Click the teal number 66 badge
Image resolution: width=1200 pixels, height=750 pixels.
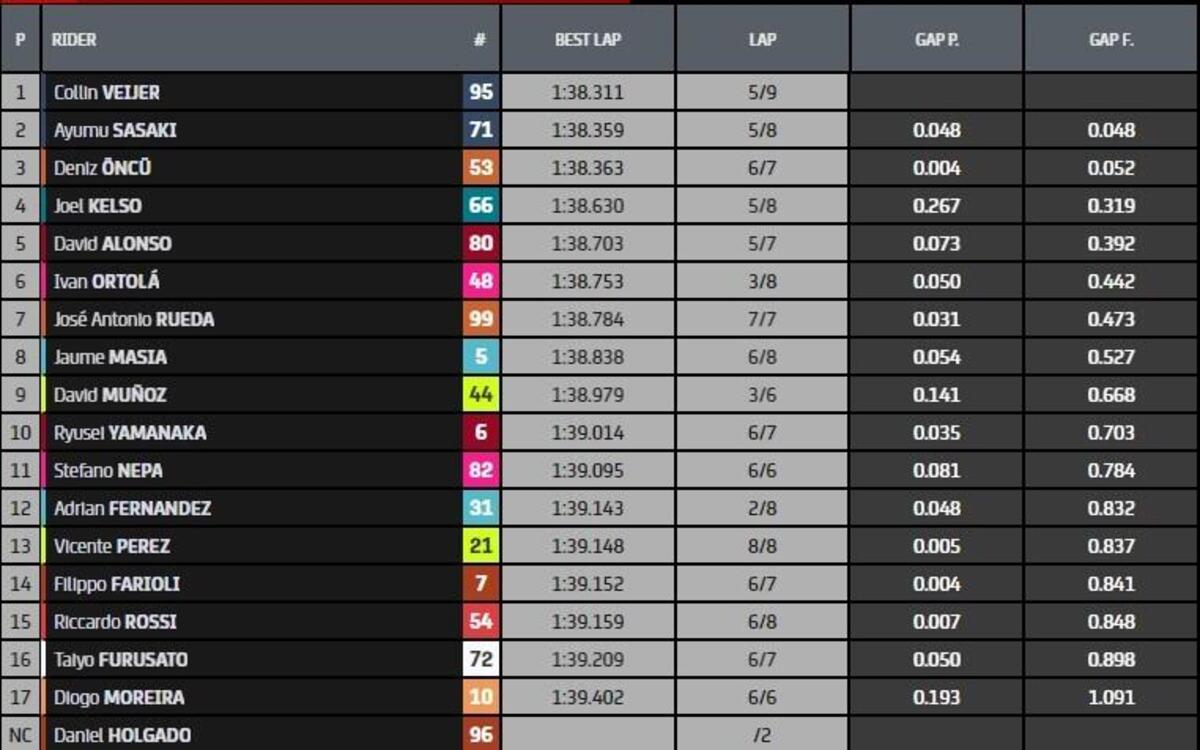click(481, 206)
